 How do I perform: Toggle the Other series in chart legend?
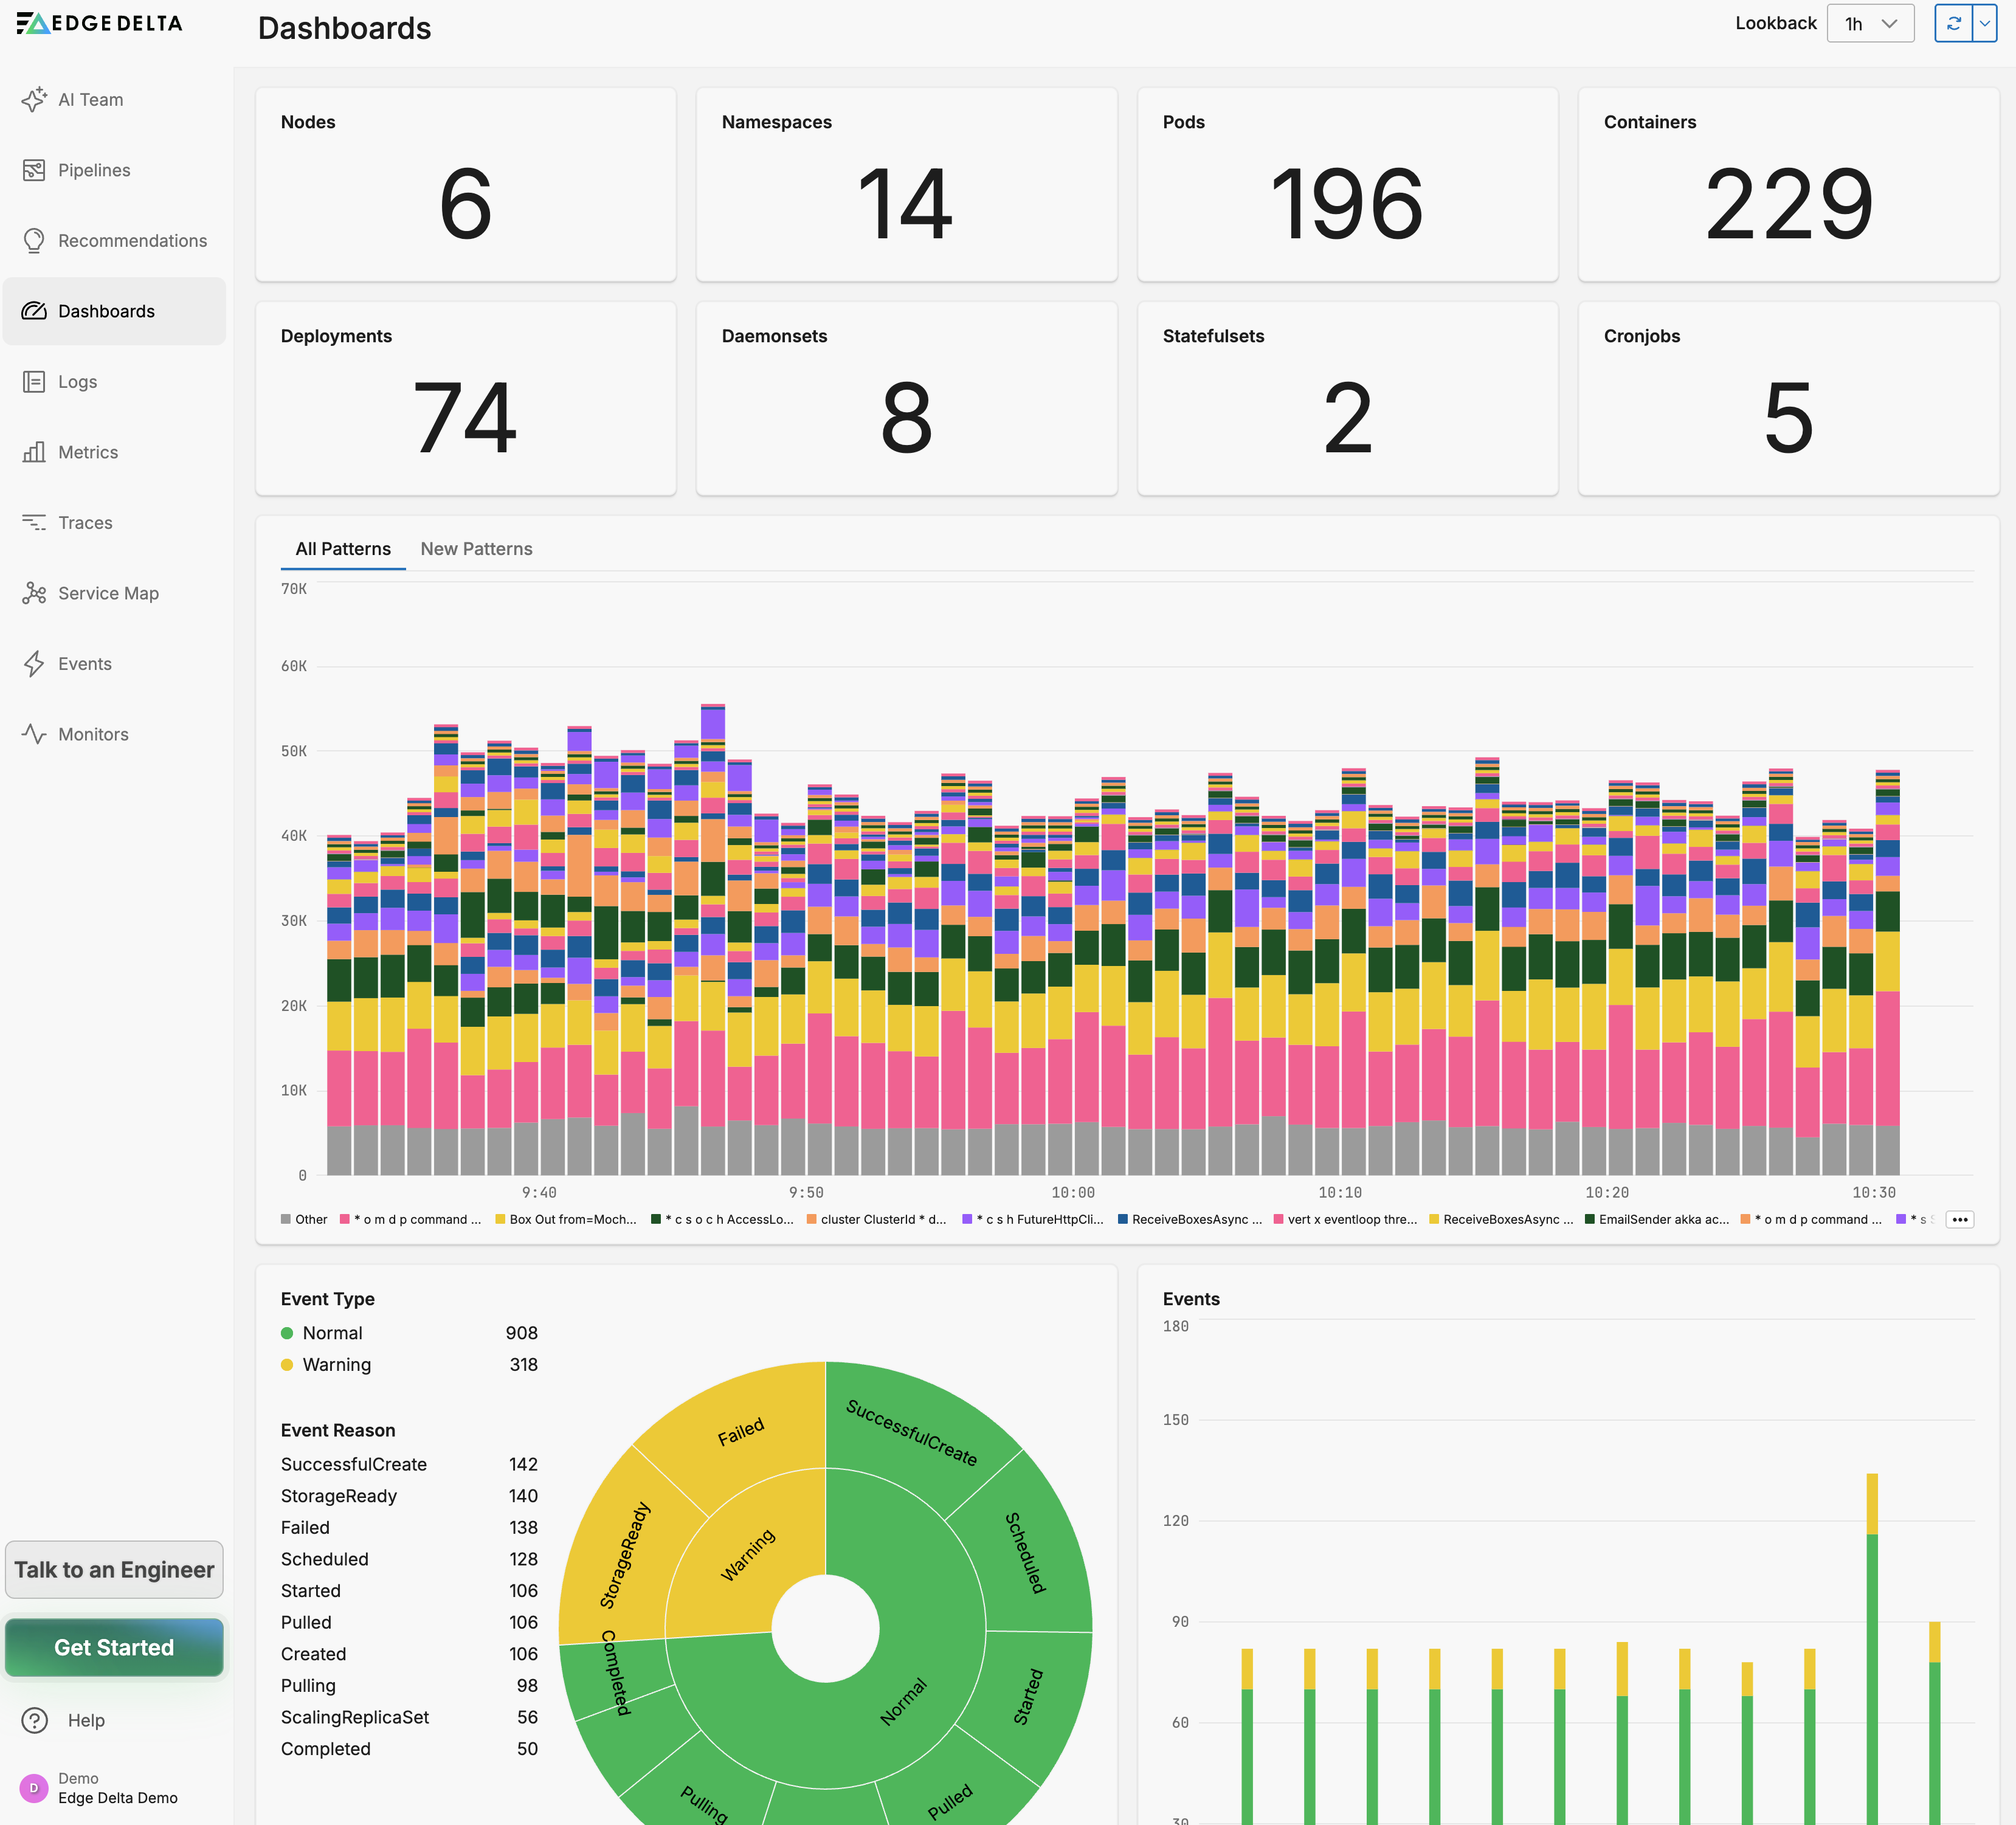click(305, 1219)
